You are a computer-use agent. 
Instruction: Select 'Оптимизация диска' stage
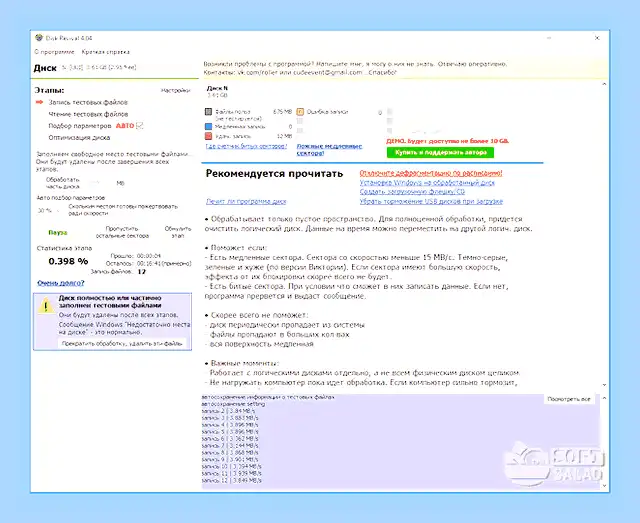(79, 138)
